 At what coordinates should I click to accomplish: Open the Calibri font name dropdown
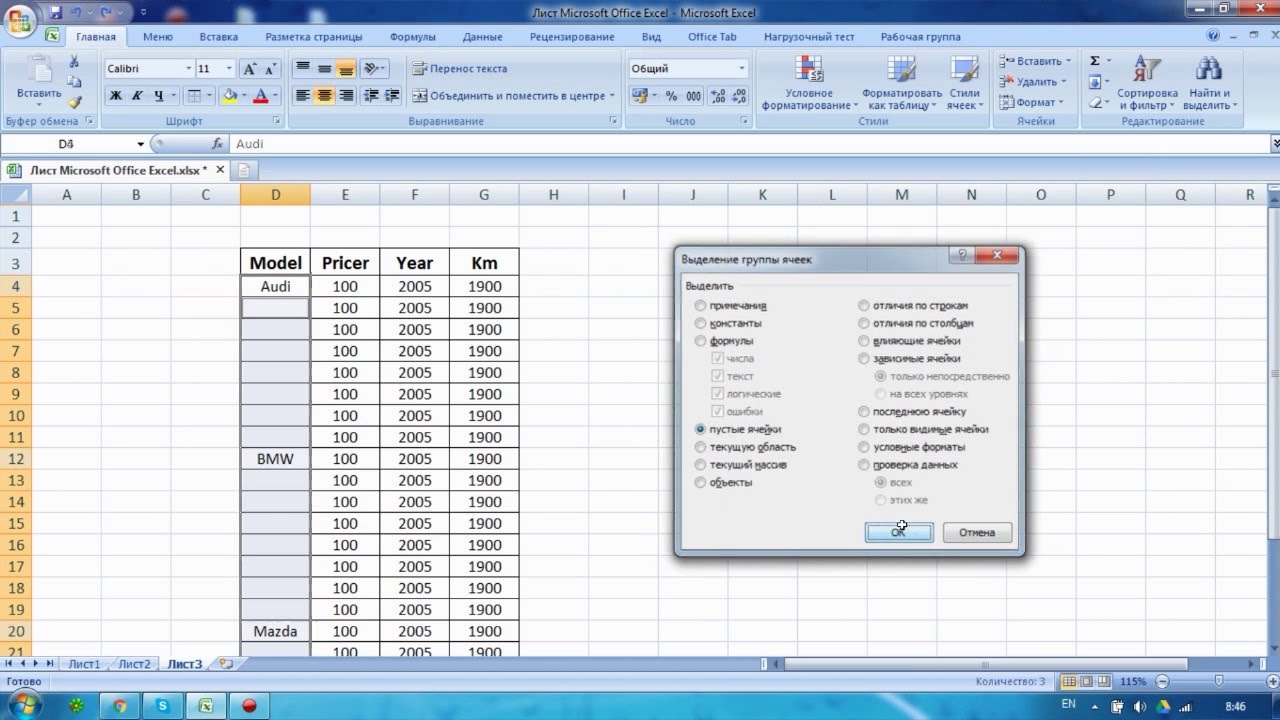coord(188,69)
